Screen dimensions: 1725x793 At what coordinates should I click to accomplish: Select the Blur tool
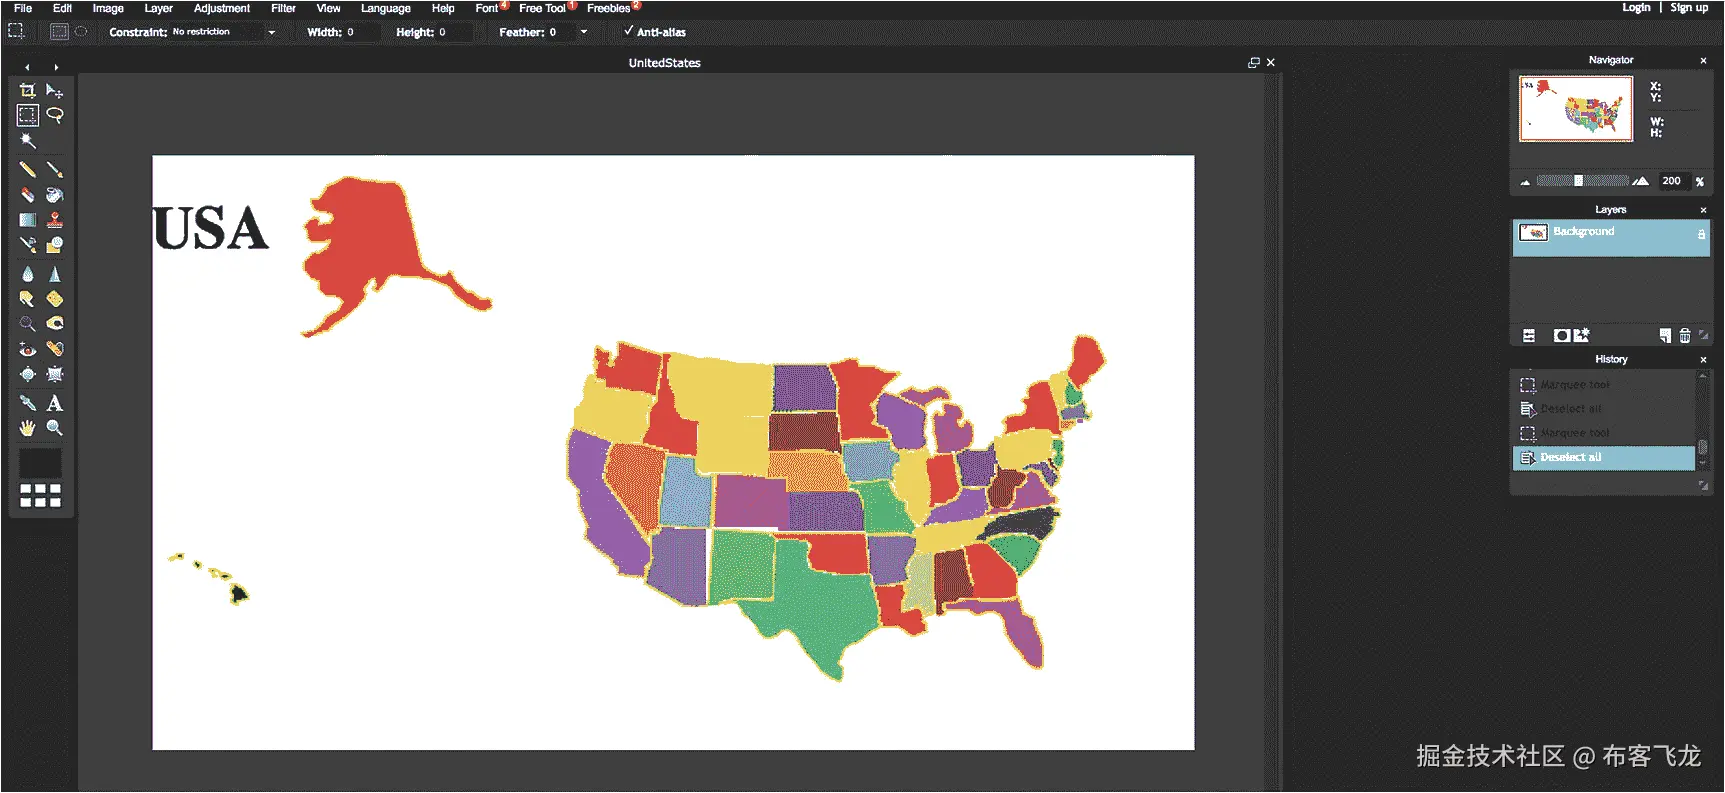27,274
